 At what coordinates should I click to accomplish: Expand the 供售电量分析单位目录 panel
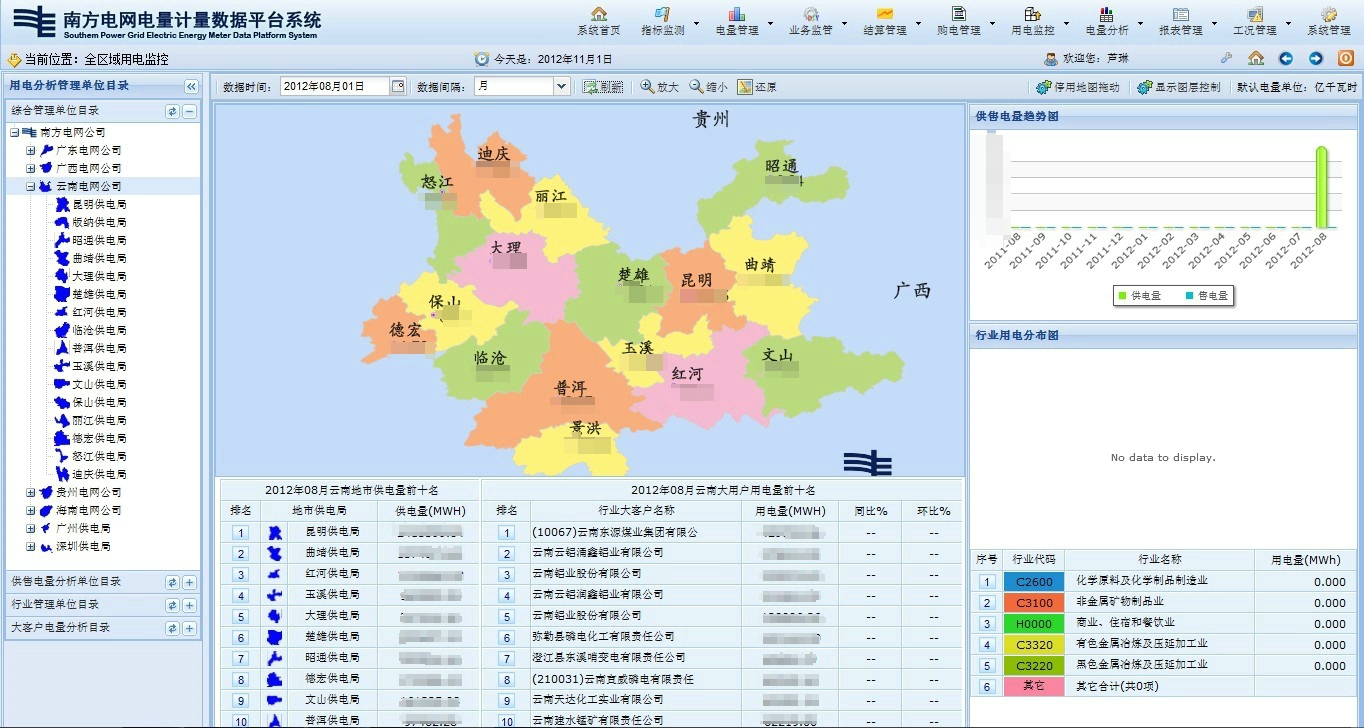click(189, 582)
